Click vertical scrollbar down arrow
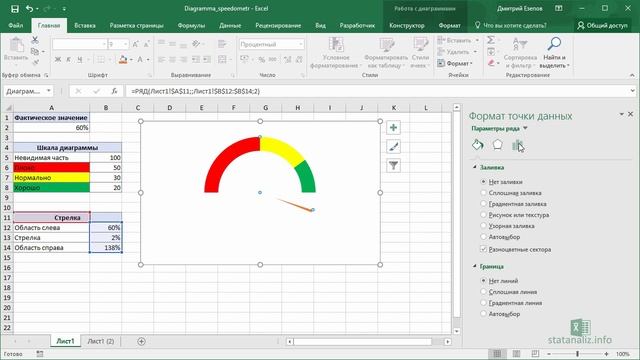The height and width of the screenshot is (360, 640). [x=457, y=331]
